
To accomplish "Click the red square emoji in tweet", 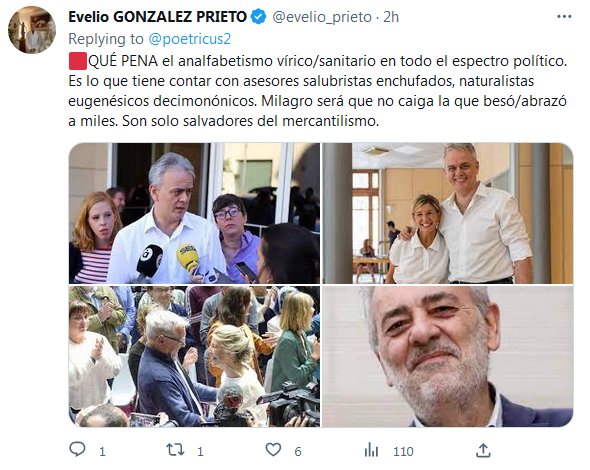I will point(78,61).
